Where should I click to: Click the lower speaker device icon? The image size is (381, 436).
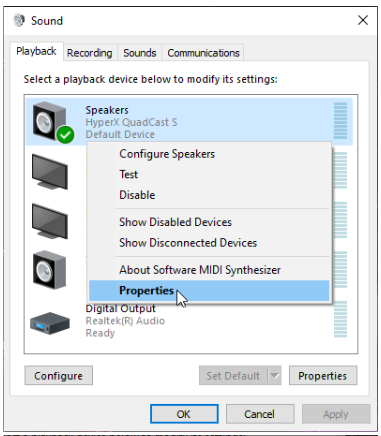click(x=49, y=270)
